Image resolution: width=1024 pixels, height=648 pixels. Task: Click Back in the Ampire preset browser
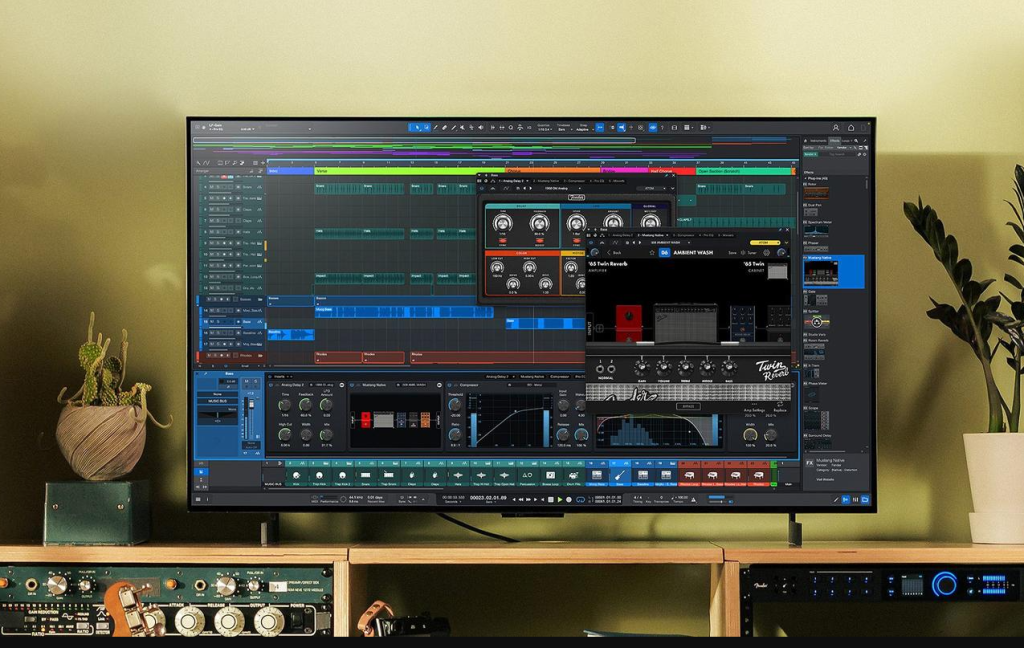point(613,253)
